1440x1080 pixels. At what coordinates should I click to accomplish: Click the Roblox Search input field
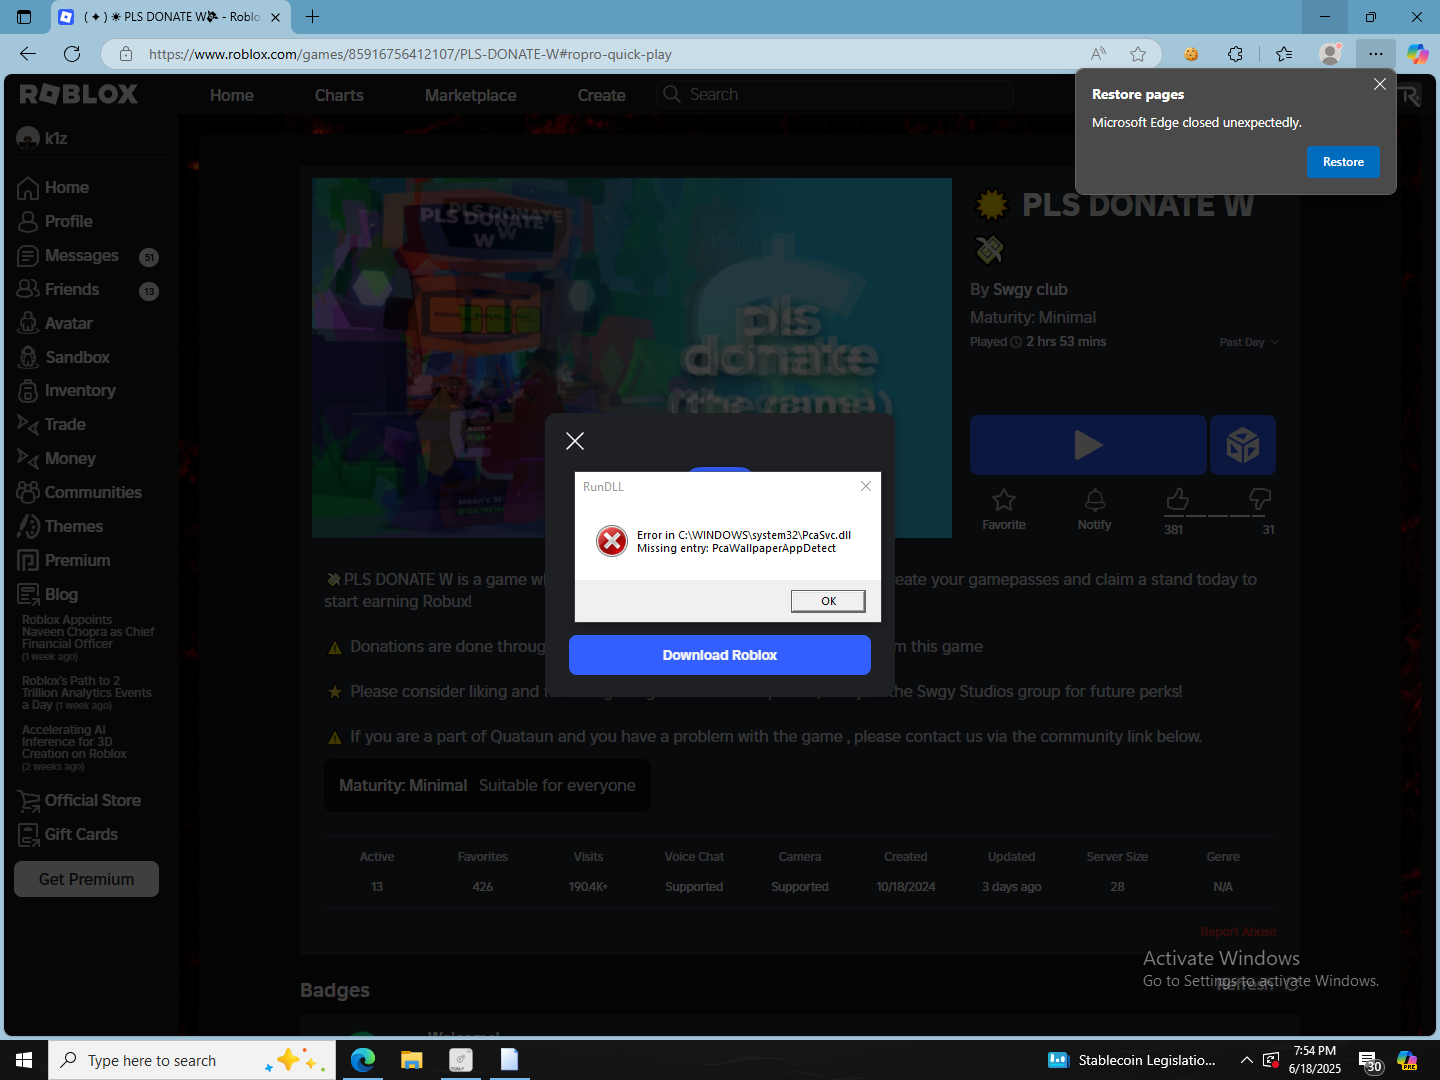pyautogui.click(x=836, y=94)
